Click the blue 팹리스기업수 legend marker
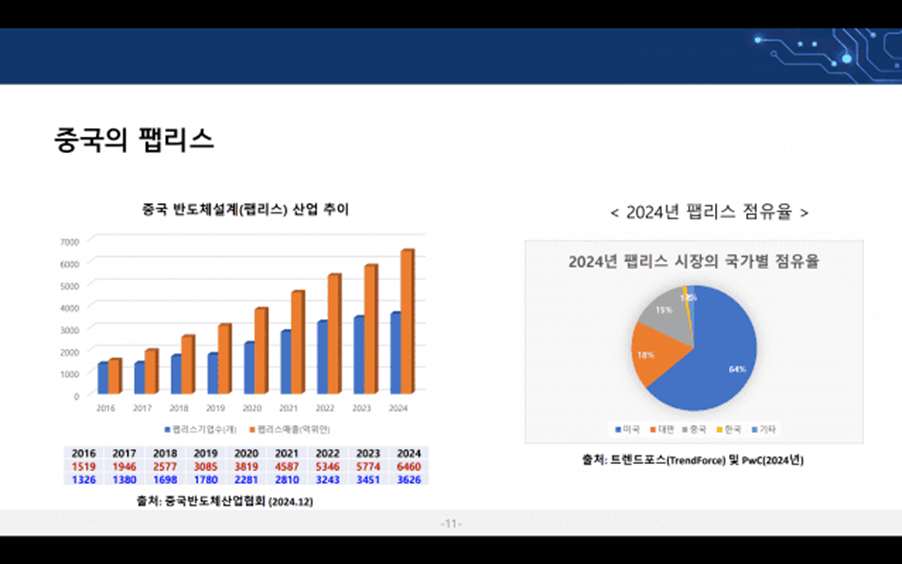The width and height of the screenshot is (902, 564). (x=167, y=429)
